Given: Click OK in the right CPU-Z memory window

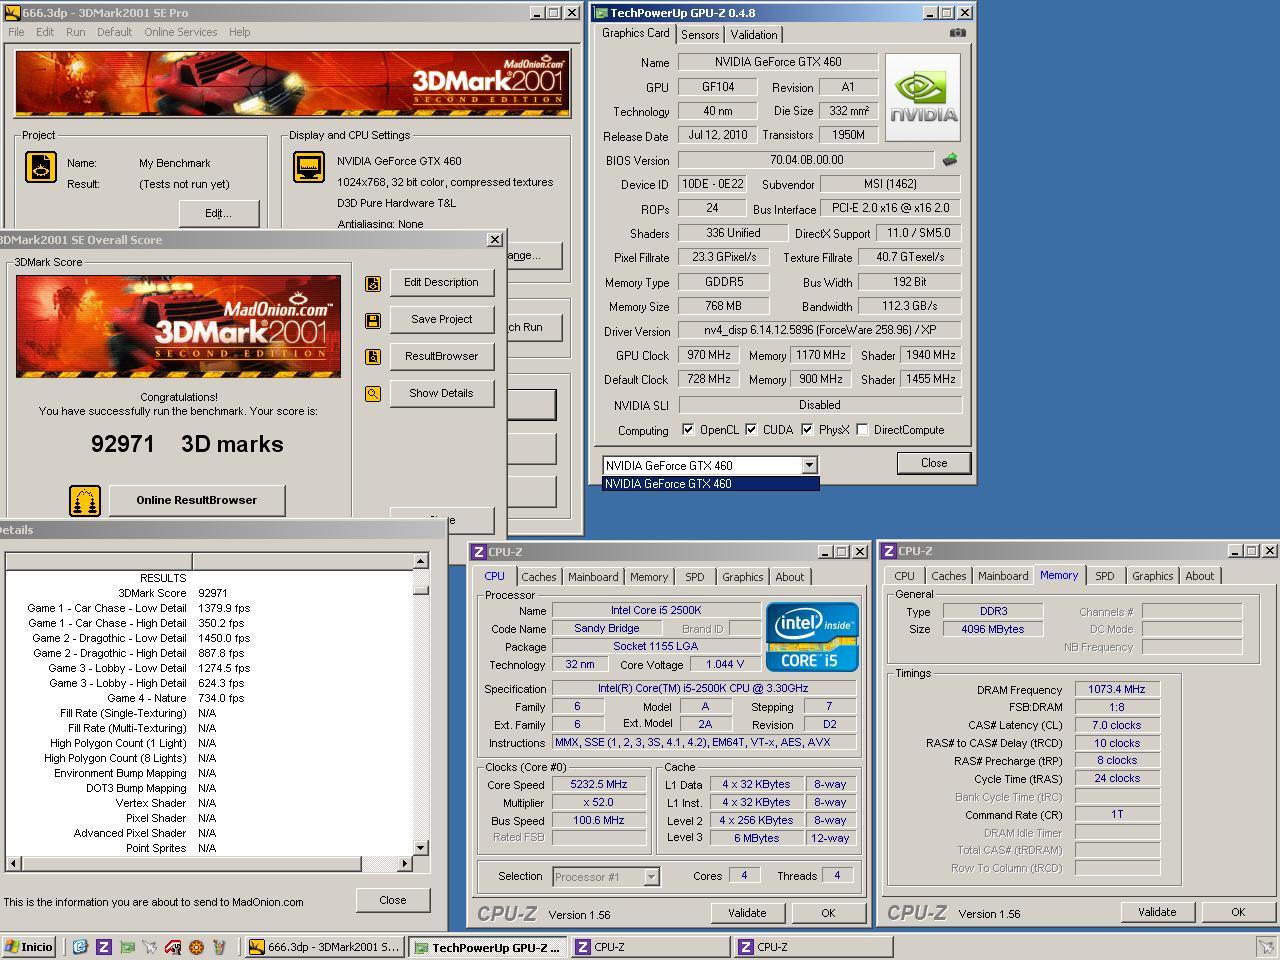Looking at the screenshot, I should (x=1238, y=912).
